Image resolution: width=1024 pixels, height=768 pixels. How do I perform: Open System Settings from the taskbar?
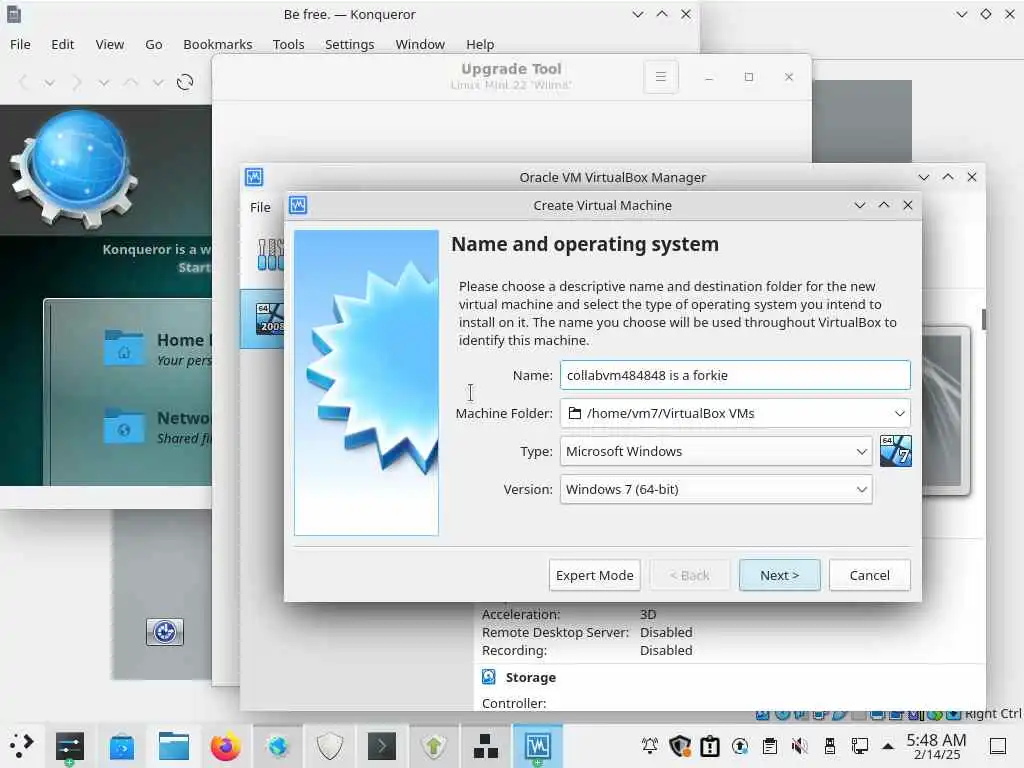coord(70,746)
